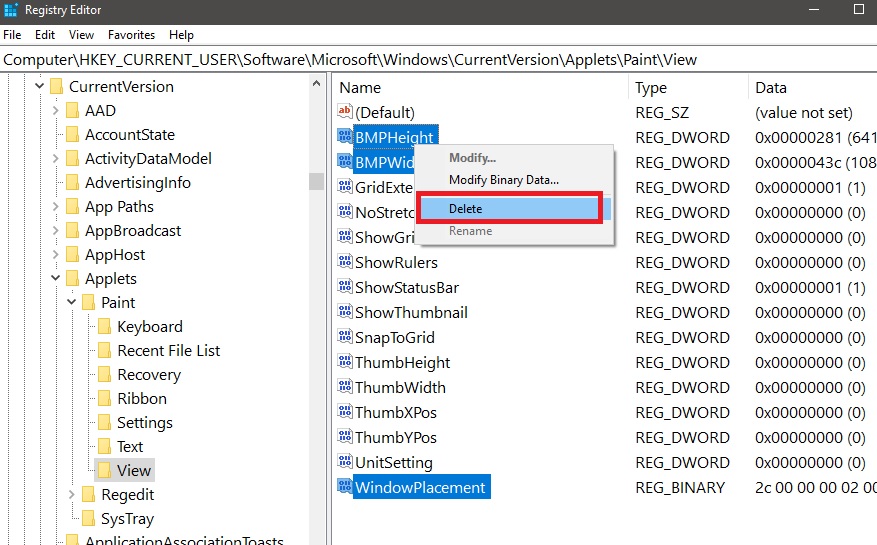The width and height of the screenshot is (877, 545).
Task: Open the Favorites menu
Action: [131, 35]
